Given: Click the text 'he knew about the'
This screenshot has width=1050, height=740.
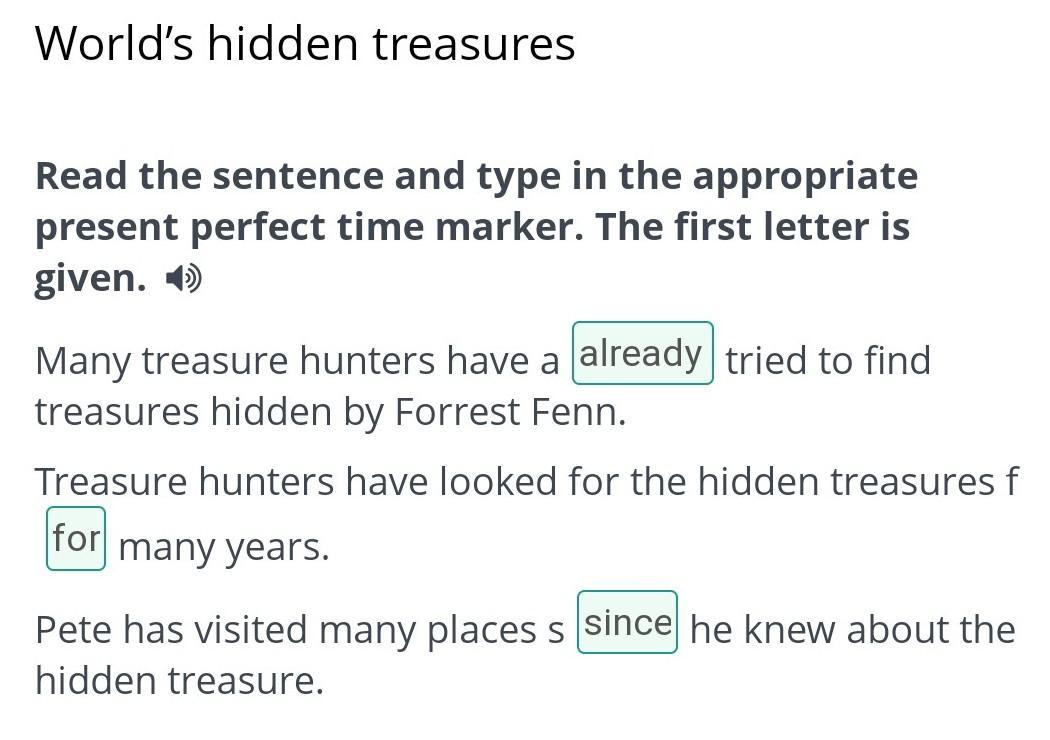Looking at the screenshot, I should [852, 631].
